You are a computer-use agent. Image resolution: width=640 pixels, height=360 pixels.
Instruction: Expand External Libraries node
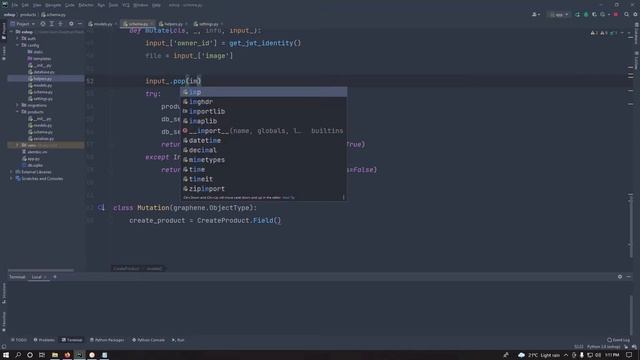(11, 172)
